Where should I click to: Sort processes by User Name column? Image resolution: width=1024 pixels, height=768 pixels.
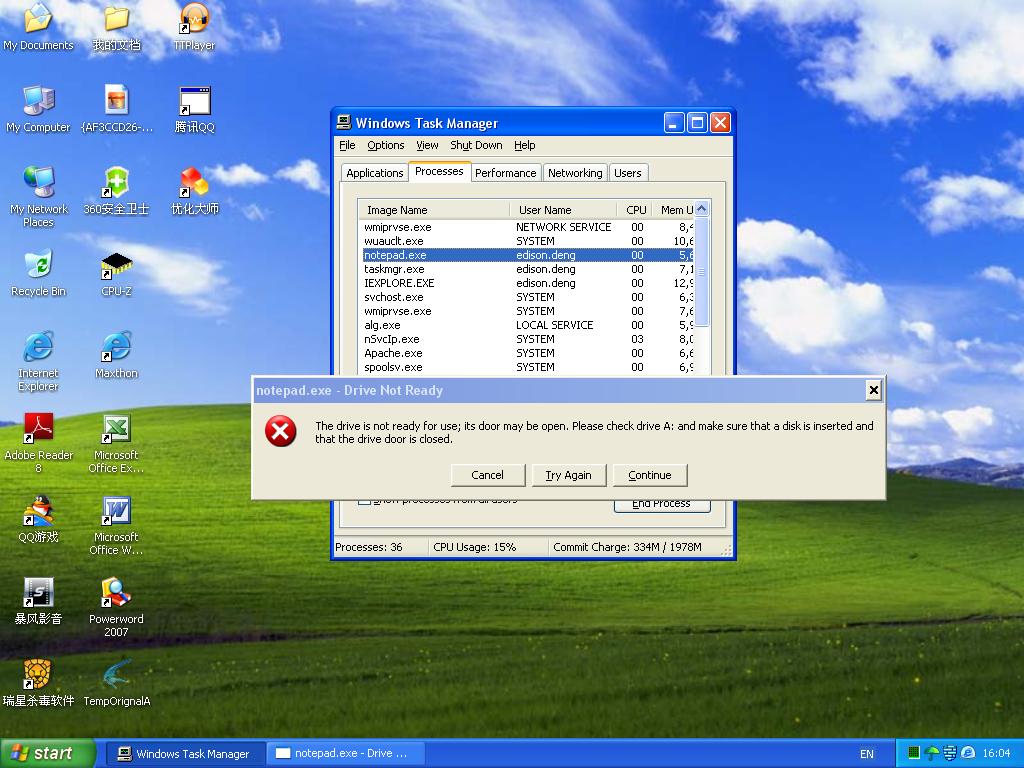[563, 210]
